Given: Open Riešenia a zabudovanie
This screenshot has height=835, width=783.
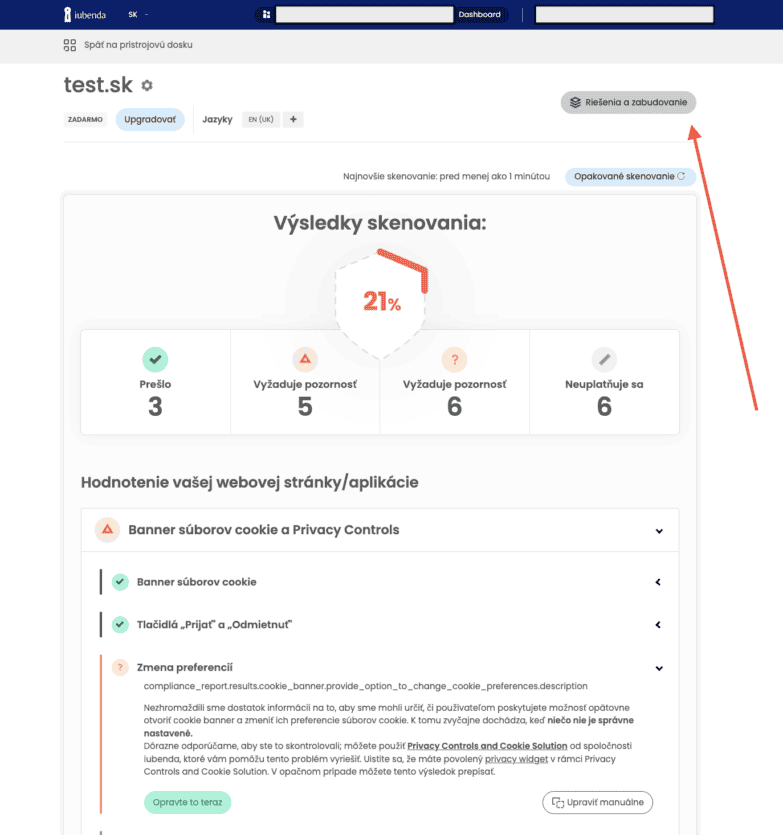Looking at the screenshot, I should click(x=628, y=102).
